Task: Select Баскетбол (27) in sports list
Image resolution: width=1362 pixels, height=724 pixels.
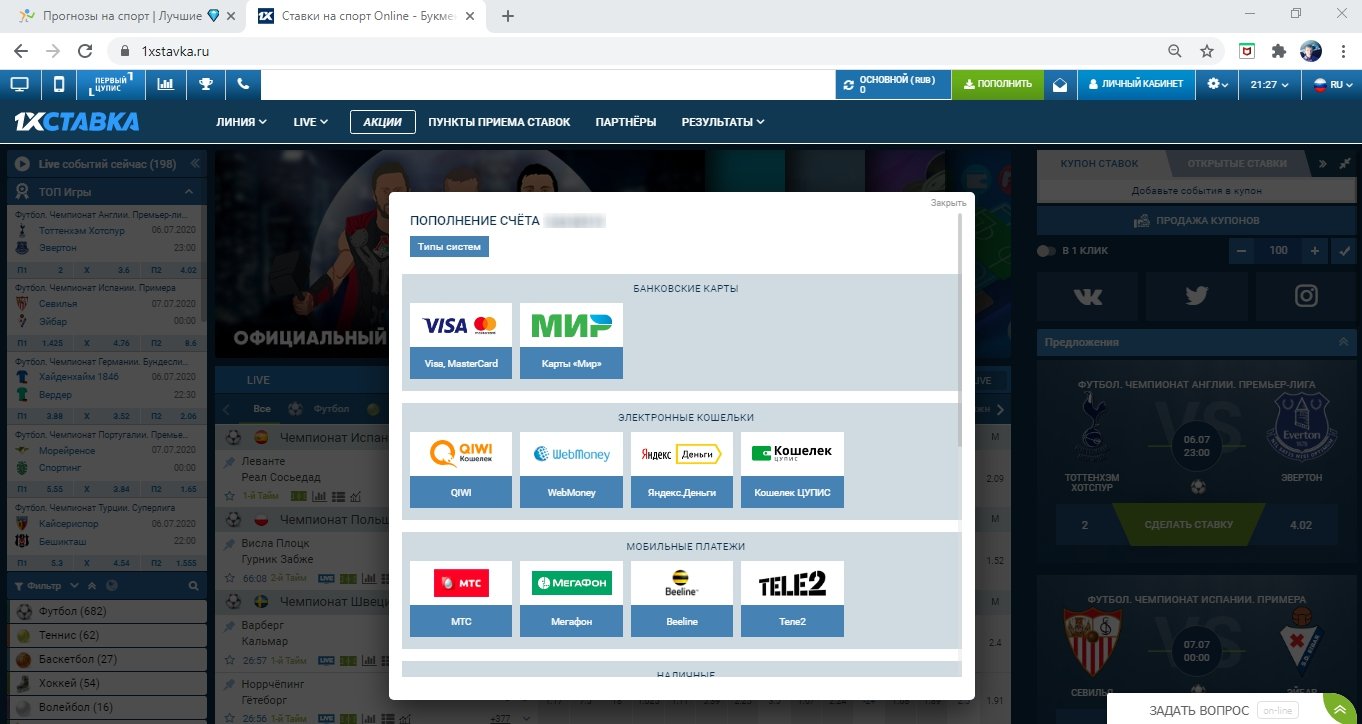Action: click(x=107, y=659)
